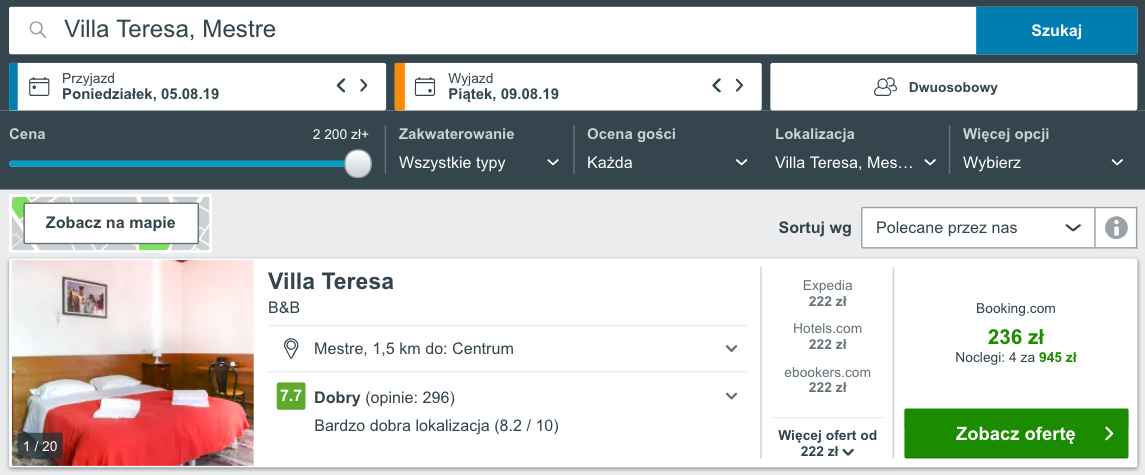
Task: Click the Cena price slider handle
Action: coord(358,163)
